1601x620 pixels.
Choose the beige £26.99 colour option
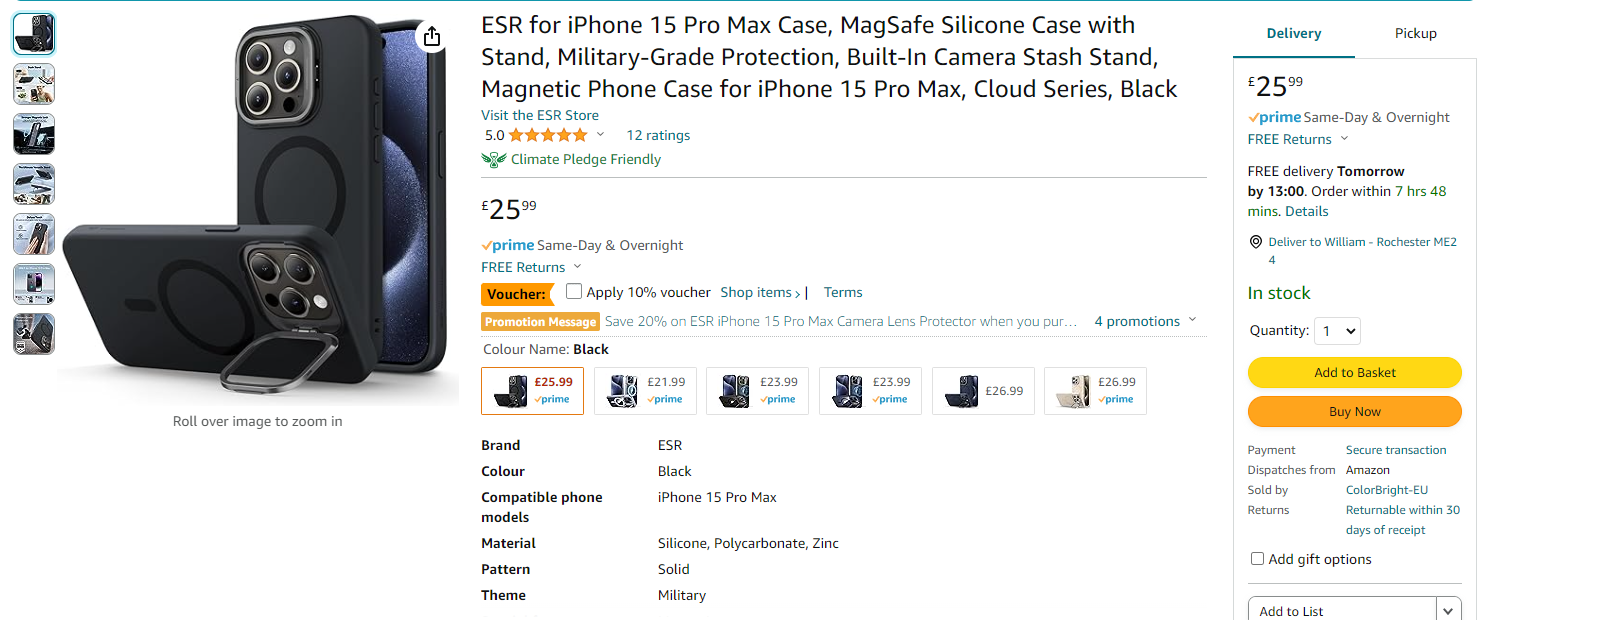pyautogui.click(x=1095, y=391)
